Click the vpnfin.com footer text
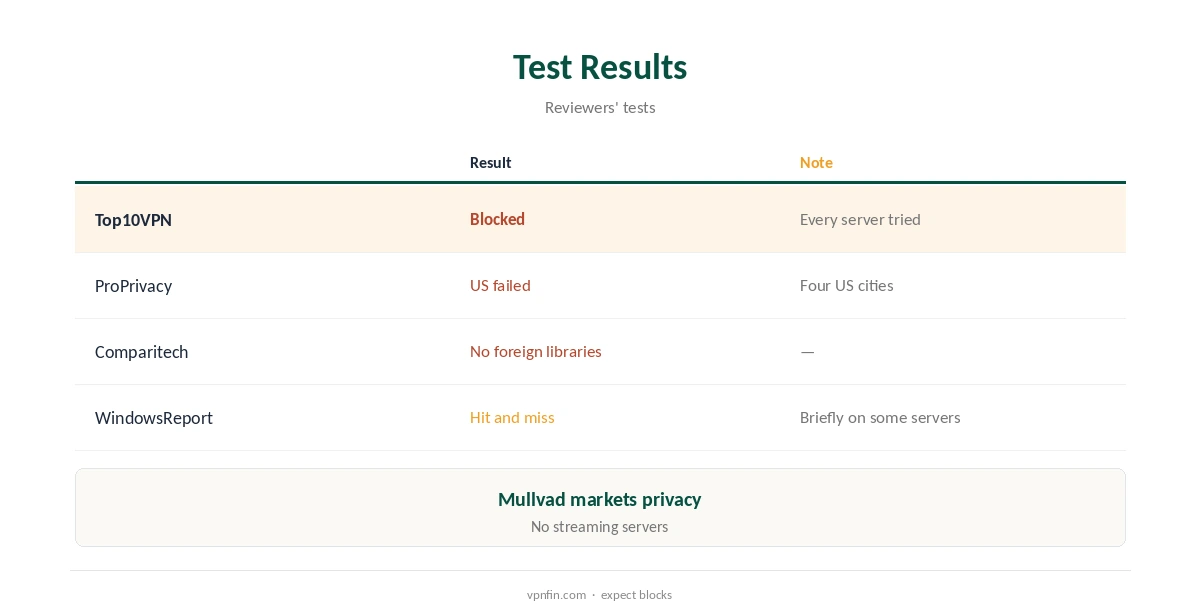Viewport: 1200px width, 614px height. coord(556,594)
